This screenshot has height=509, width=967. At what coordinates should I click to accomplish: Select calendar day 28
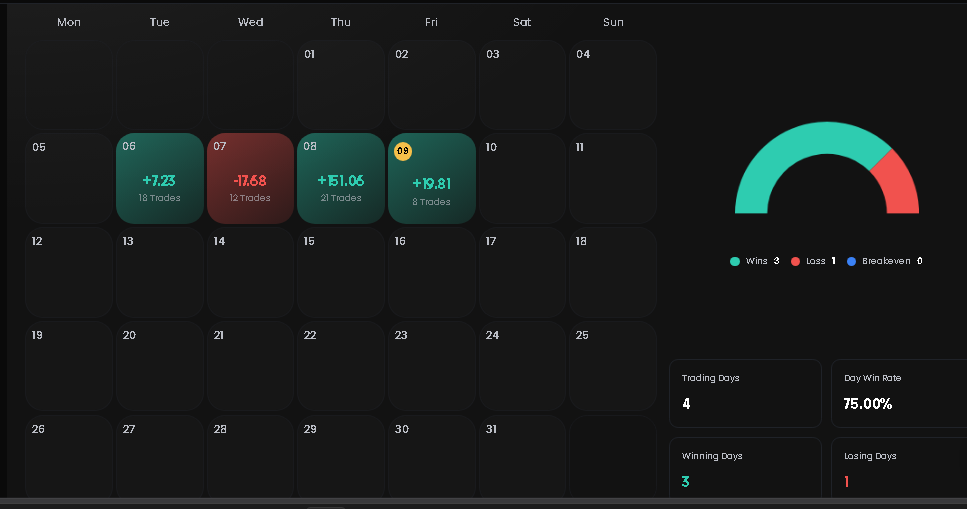click(x=250, y=457)
